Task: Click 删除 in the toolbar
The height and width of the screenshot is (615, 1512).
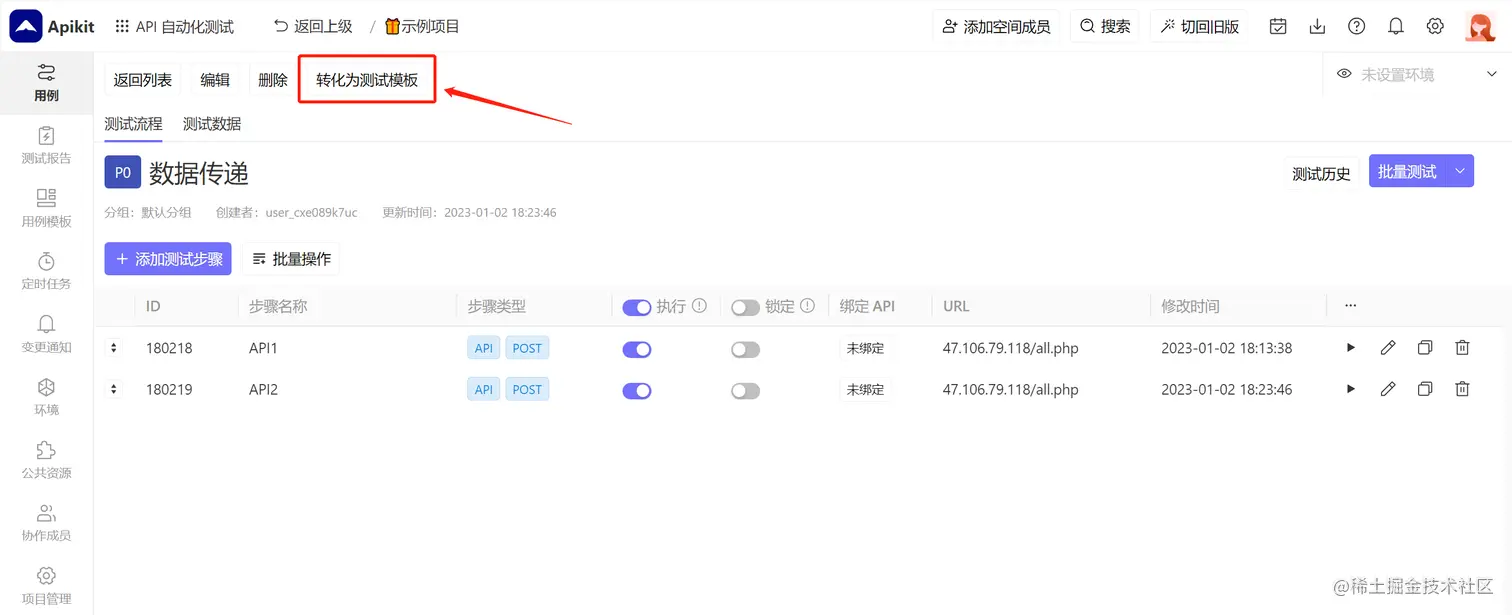Action: (273, 80)
